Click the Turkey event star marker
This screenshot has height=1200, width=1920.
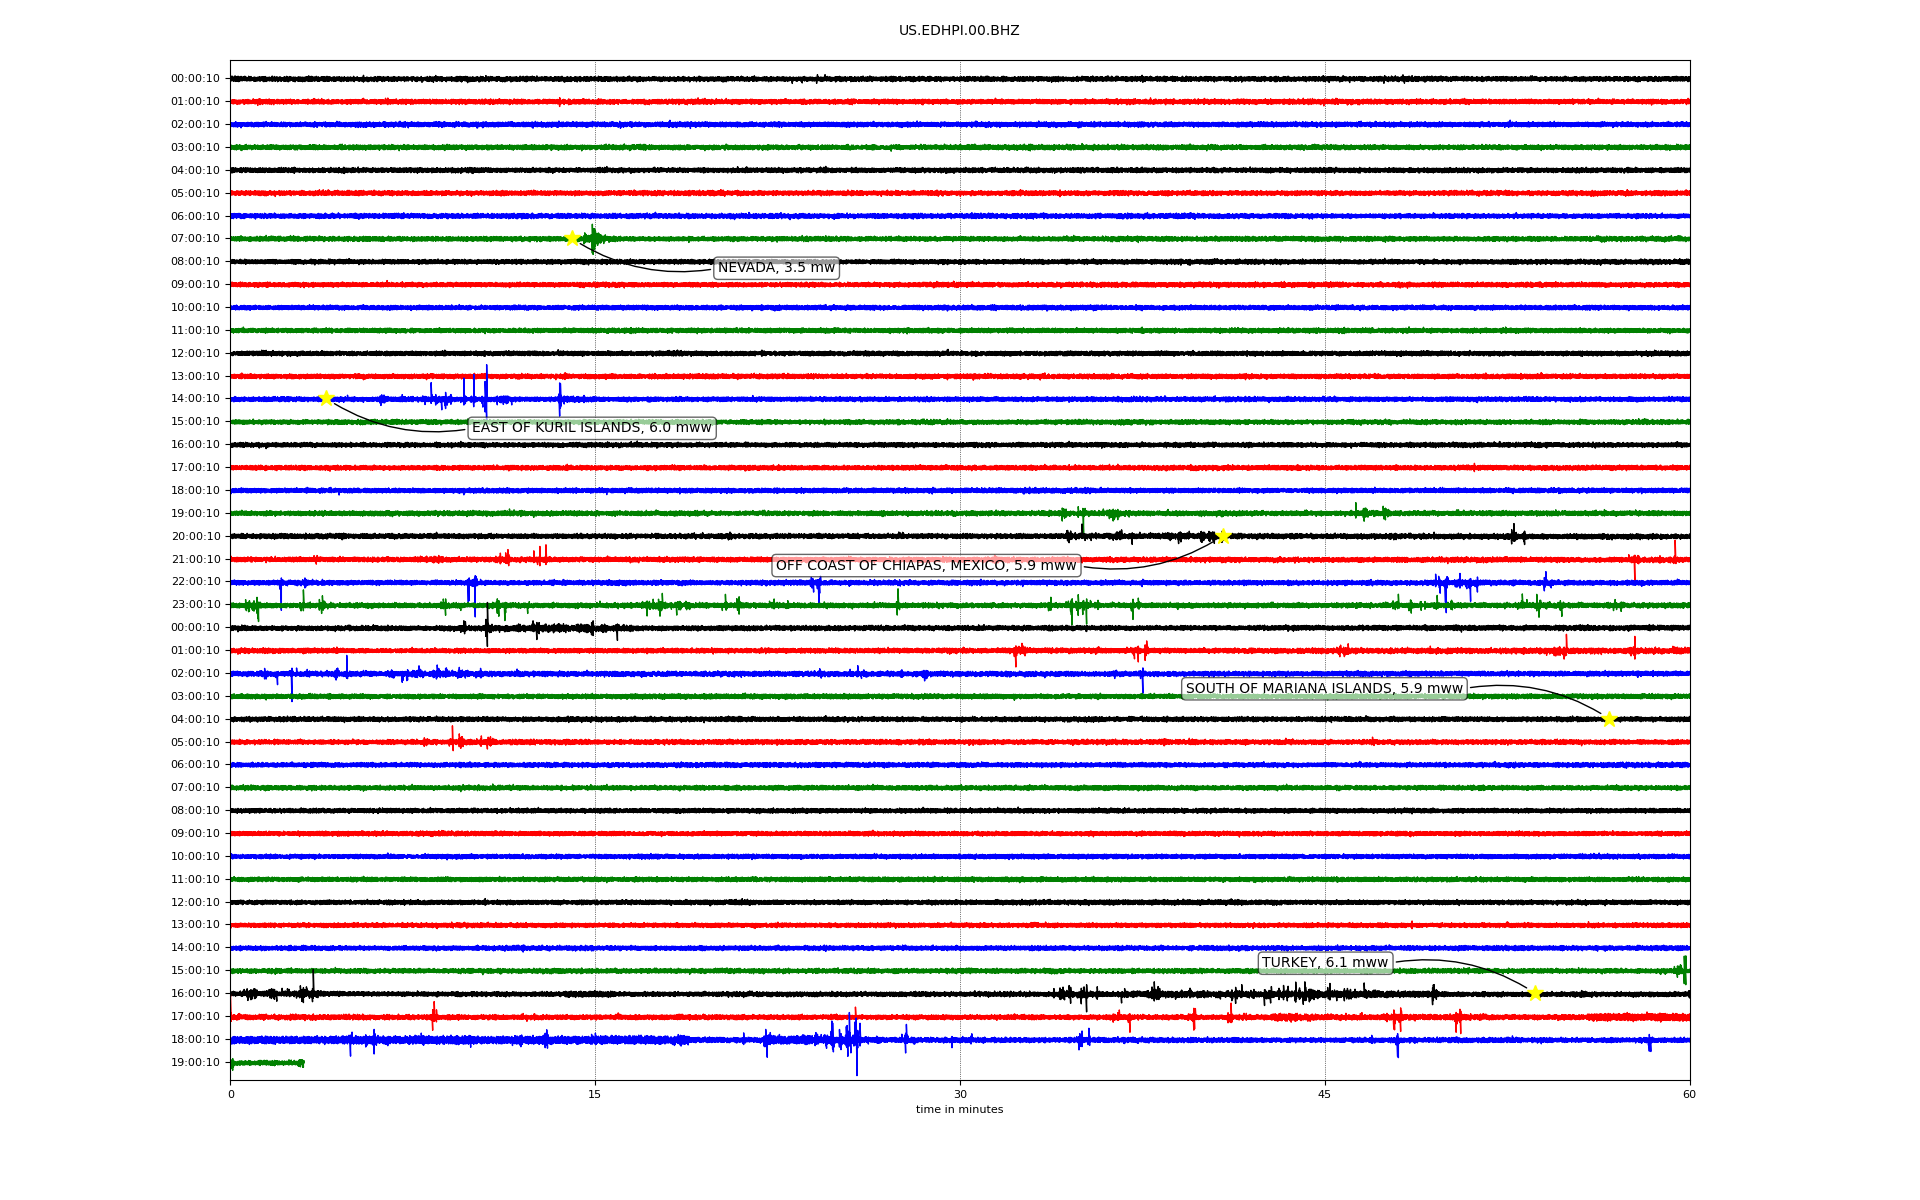coord(1535,993)
